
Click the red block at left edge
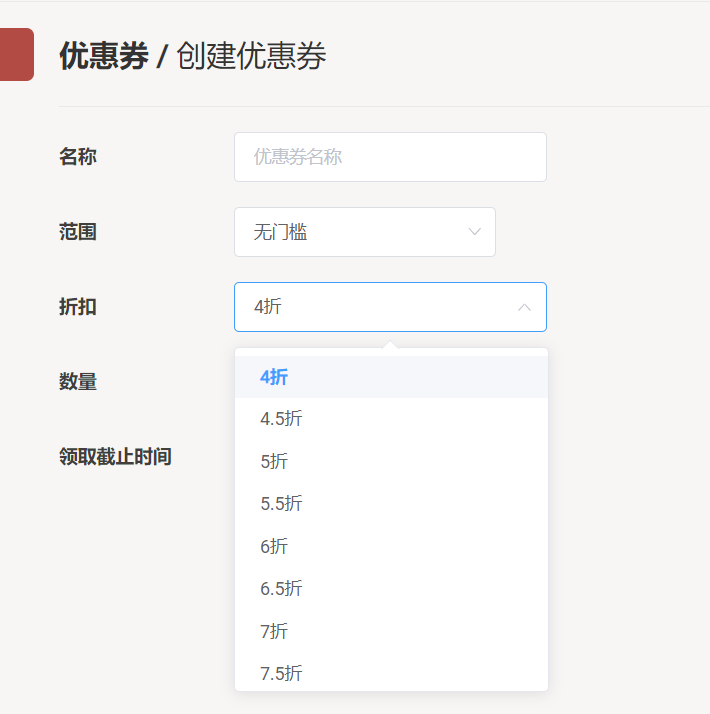coord(16,54)
